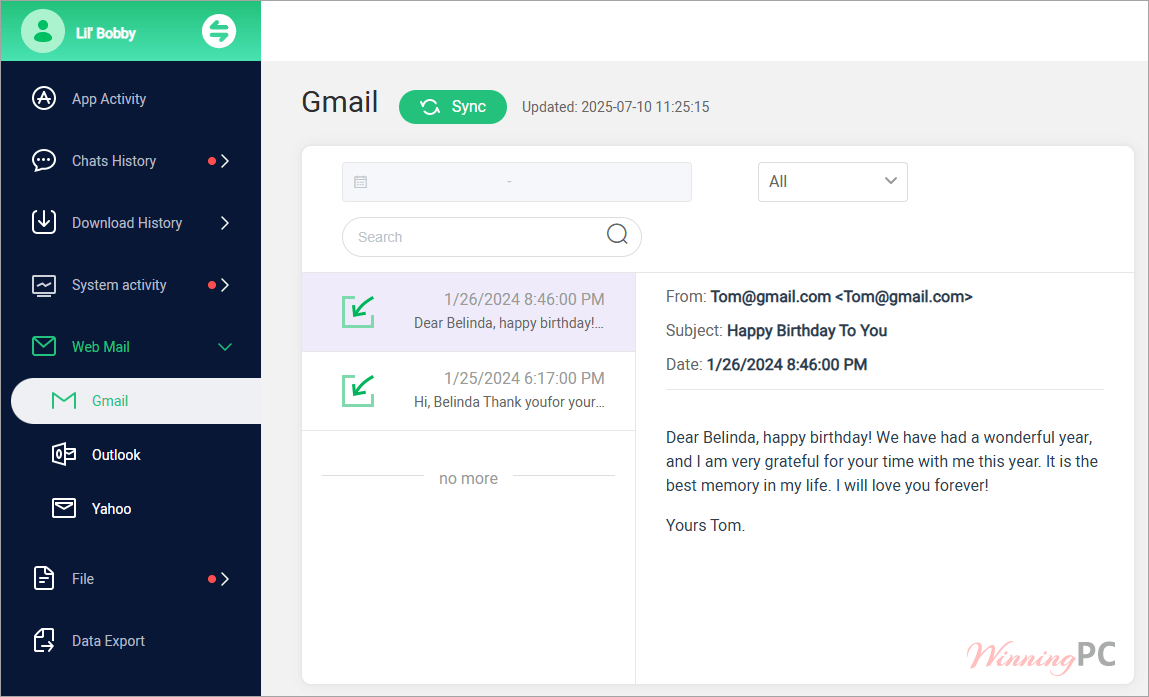This screenshot has width=1149, height=697.
Task: Click preview text 'Dear Belinda, happy birthday!...'
Action: [509, 323]
